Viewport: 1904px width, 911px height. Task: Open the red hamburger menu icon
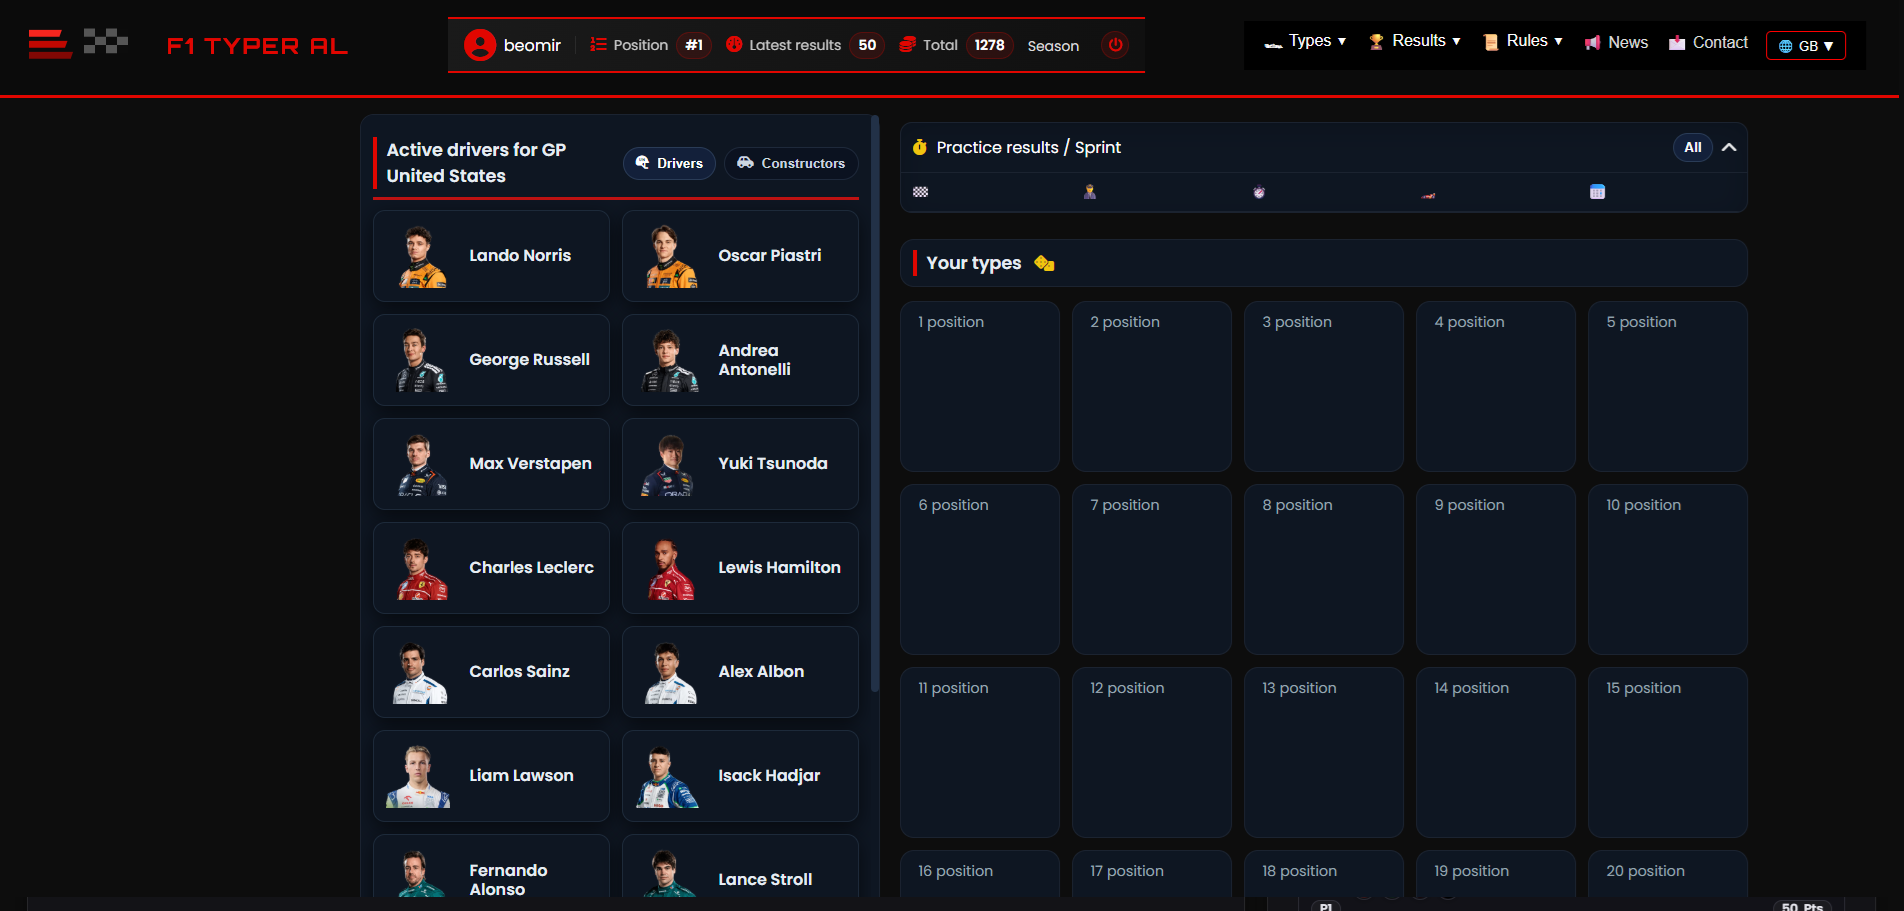pyautogui.click(x=50, y=44)
